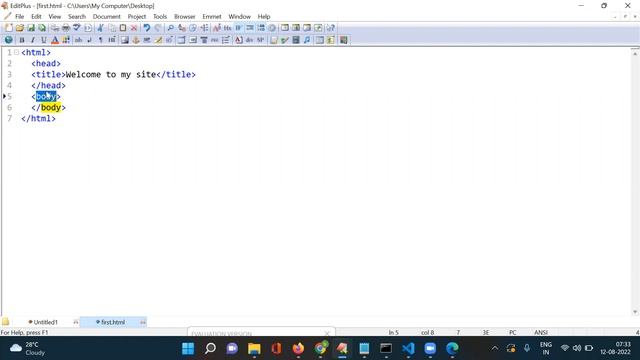Delete selection with the red X icon

[x=133, y=28]
